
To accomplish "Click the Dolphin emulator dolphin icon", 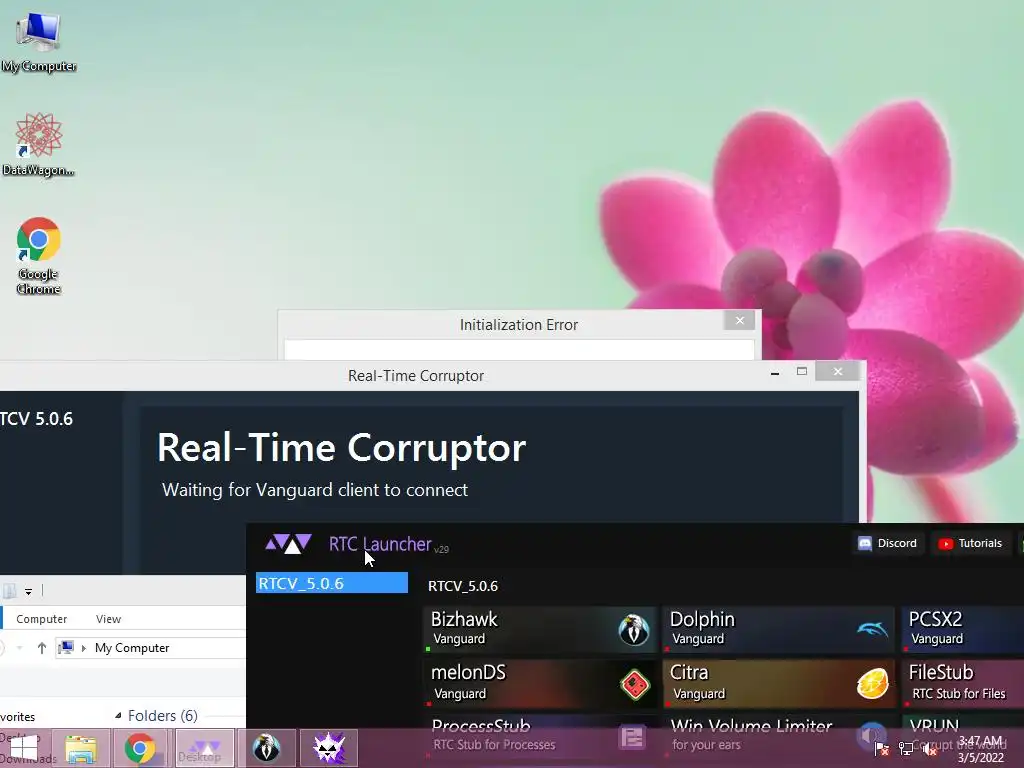I will pyautogui.click(x=872, y=629).
